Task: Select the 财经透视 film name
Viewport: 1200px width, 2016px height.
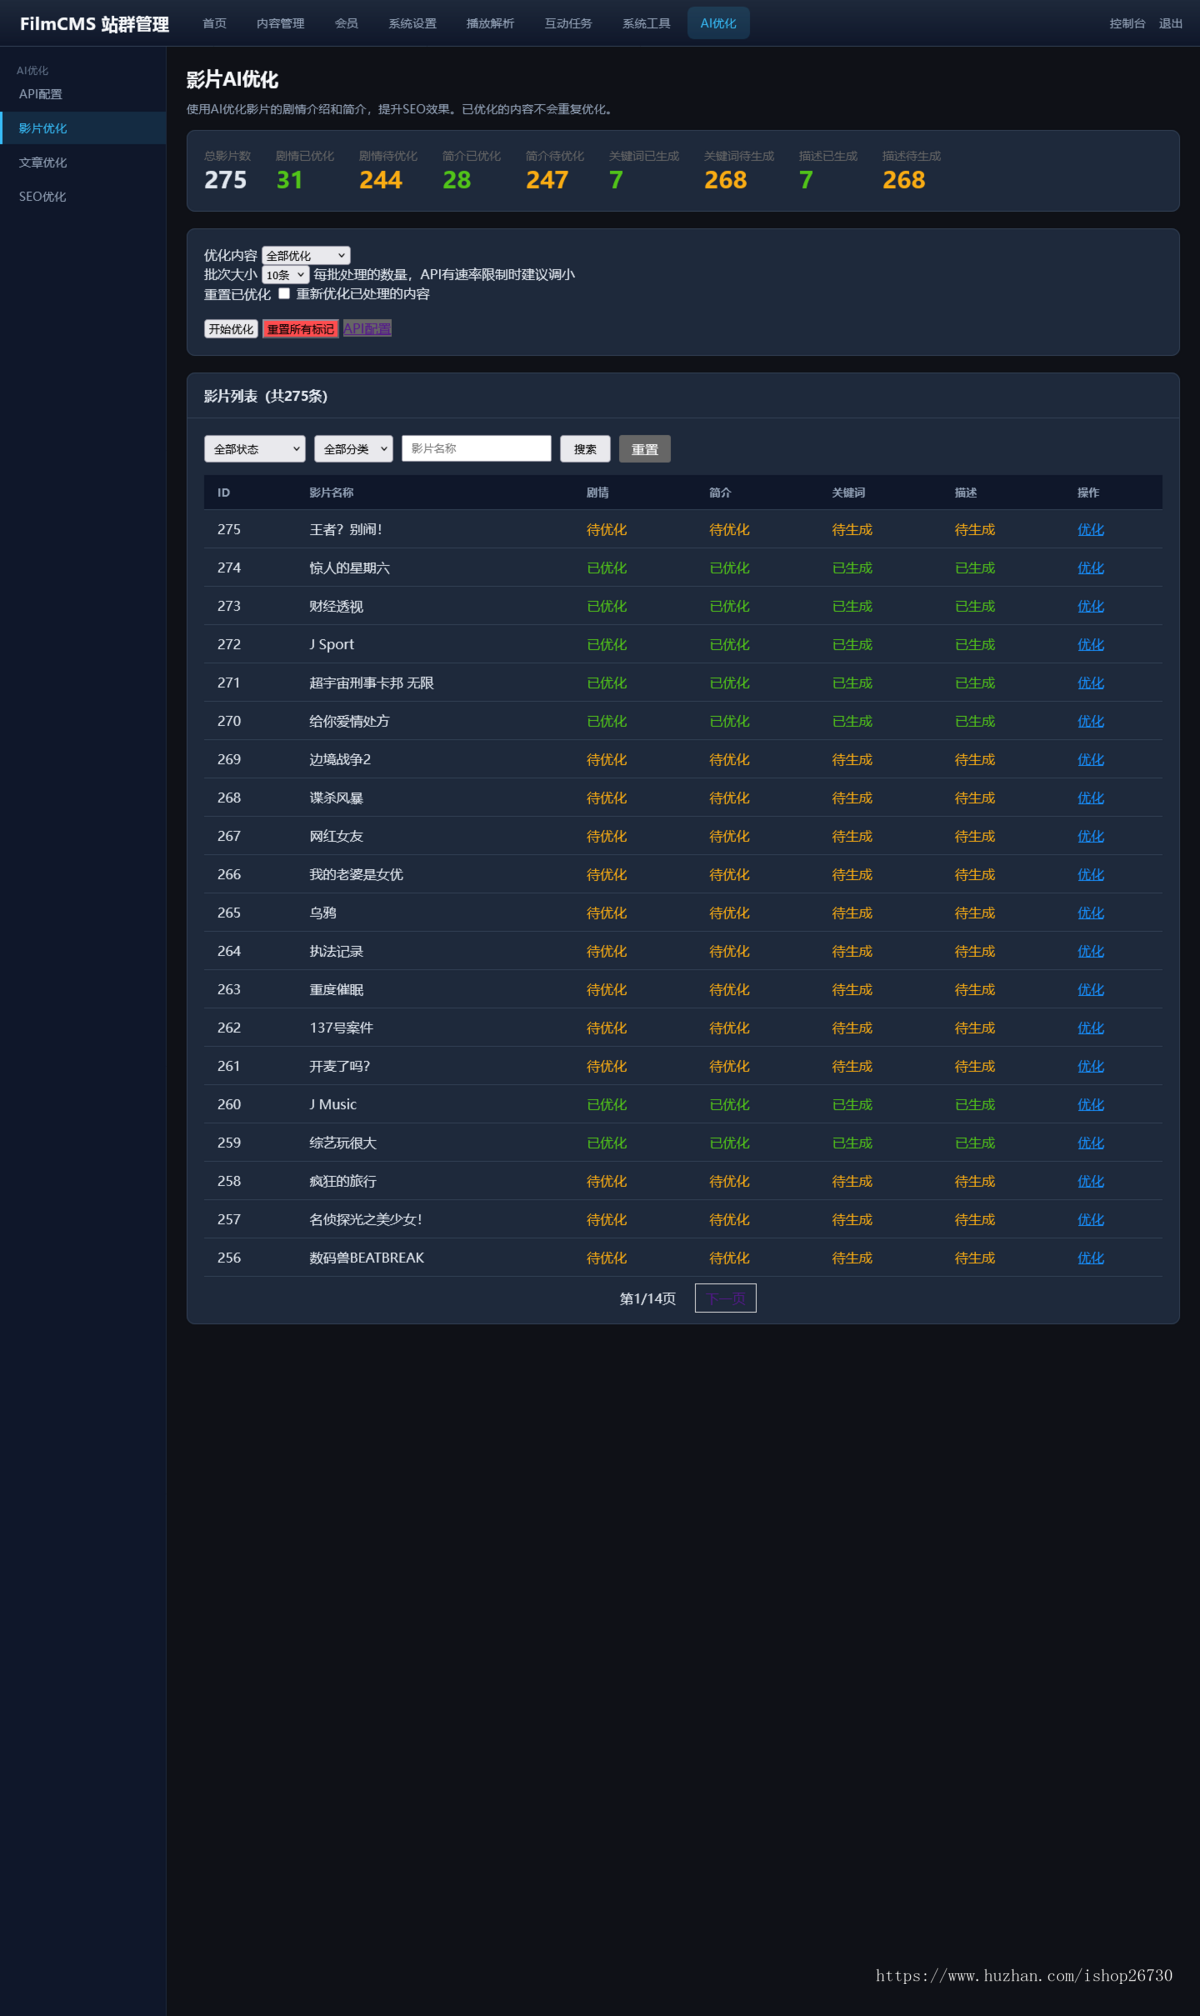Action: point(336,606)
